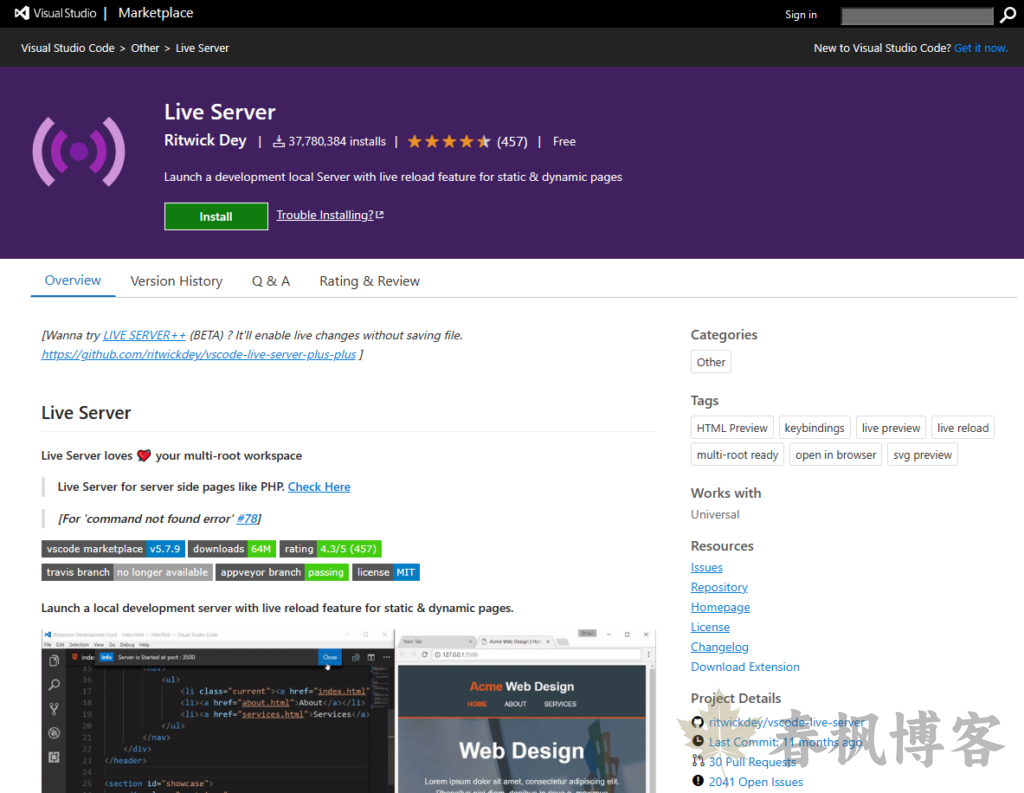The image size is (1024, 793).
Task: Open the Overview tab
Action: [x=72, y=280]
